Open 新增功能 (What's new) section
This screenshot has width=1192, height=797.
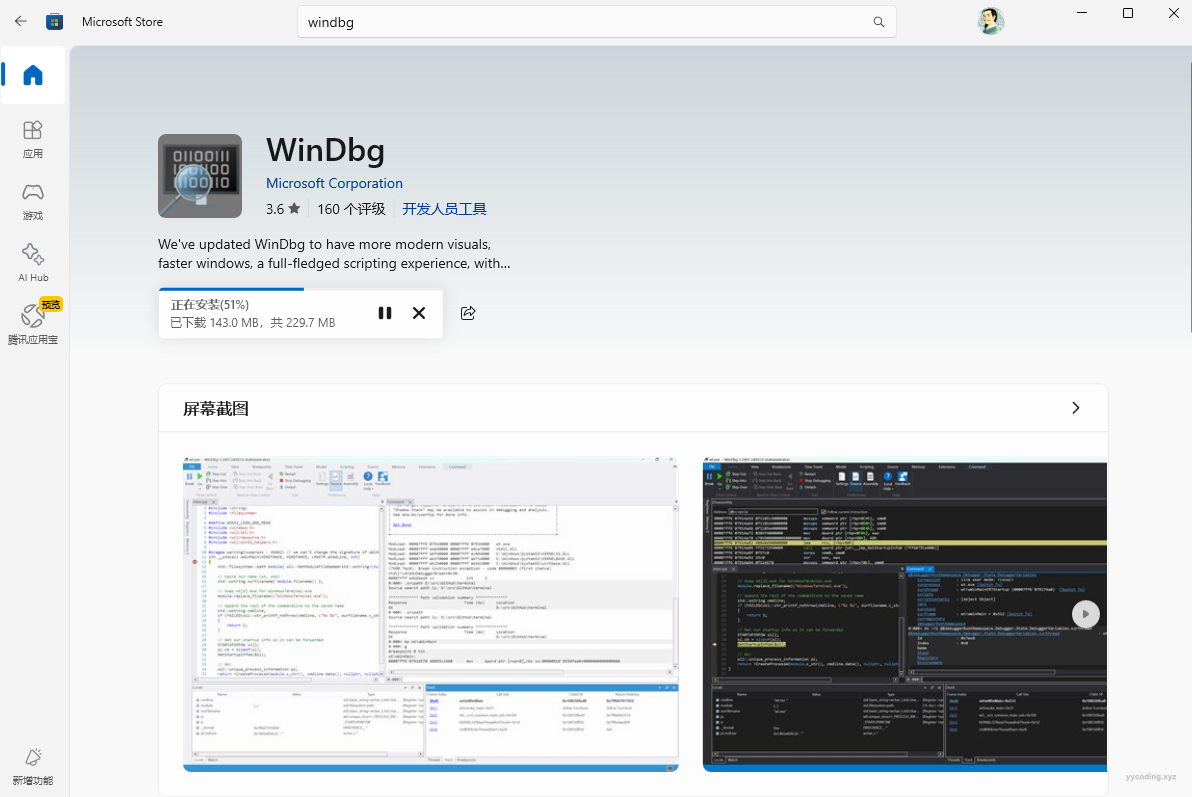33,765
